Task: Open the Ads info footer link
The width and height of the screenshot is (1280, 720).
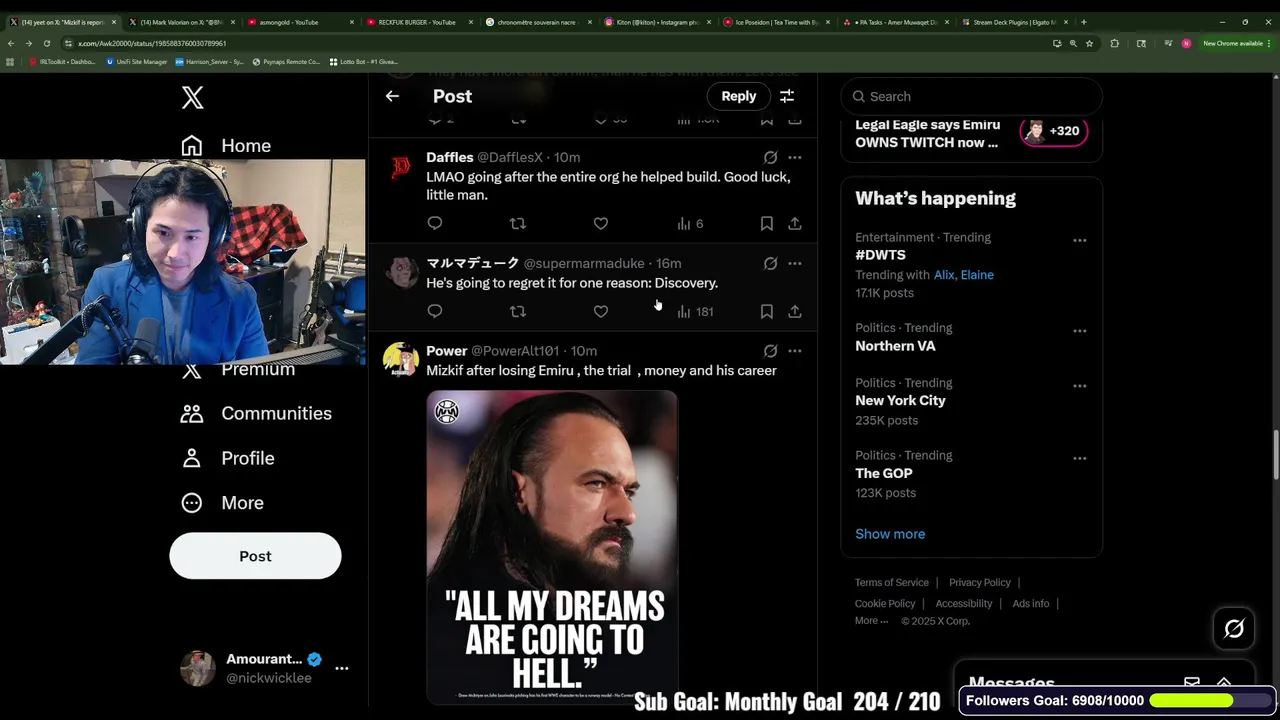Action: [1030, 604]
